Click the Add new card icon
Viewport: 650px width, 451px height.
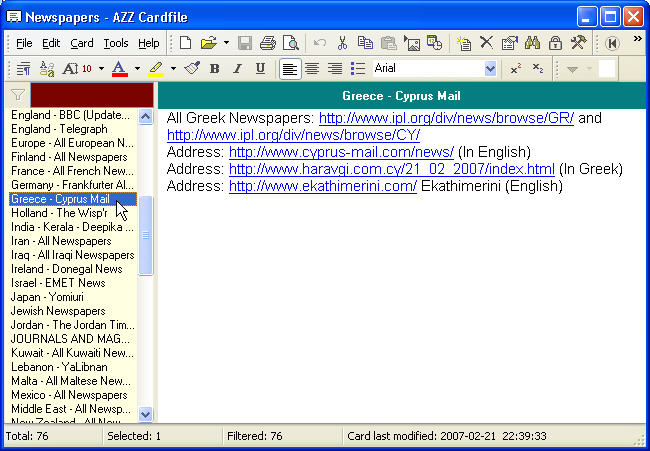tap(463, 43)
